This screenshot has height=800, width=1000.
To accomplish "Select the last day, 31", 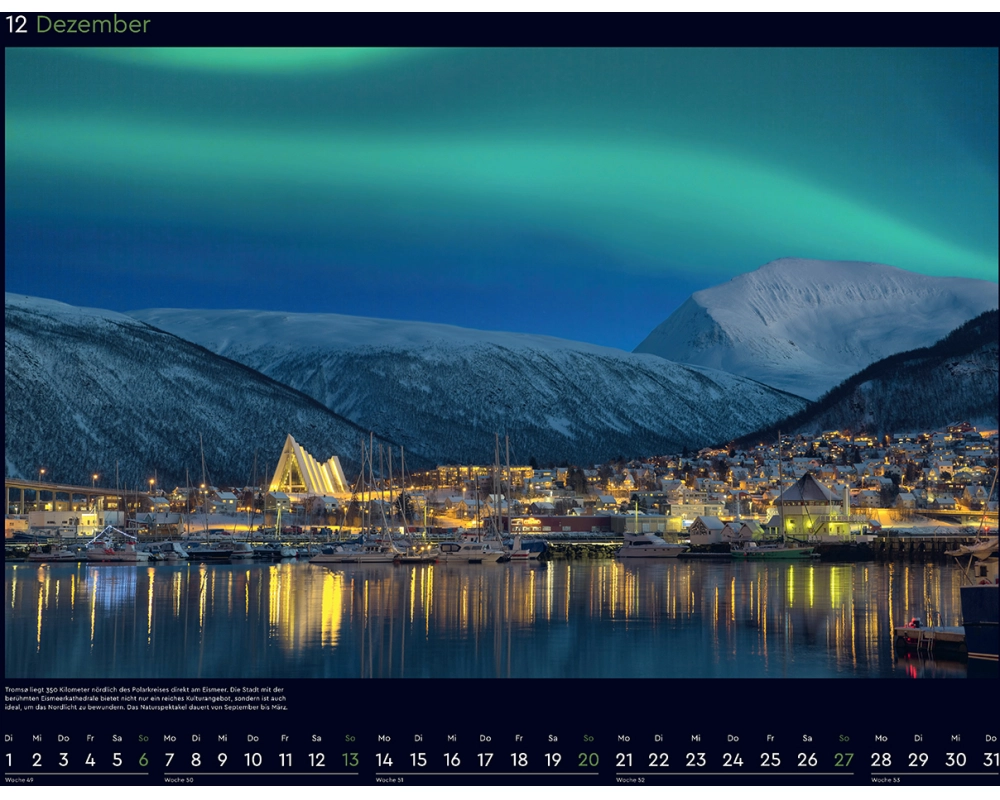I will (990, 760).
